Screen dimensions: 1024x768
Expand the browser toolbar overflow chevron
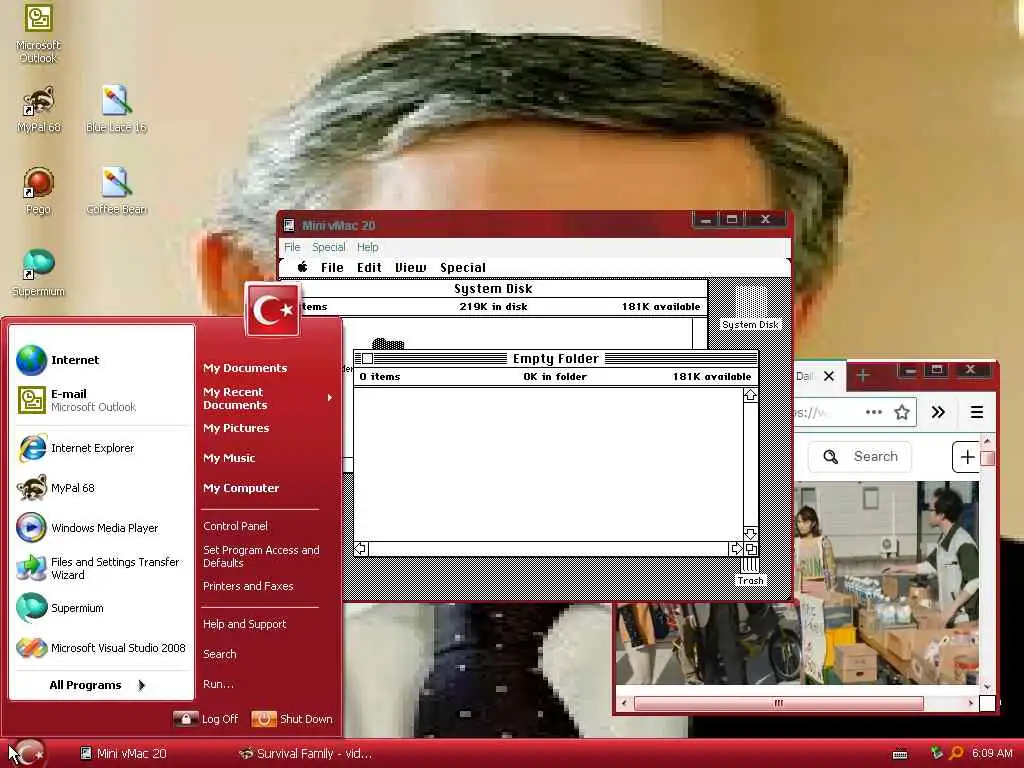[x=938, y=412]
